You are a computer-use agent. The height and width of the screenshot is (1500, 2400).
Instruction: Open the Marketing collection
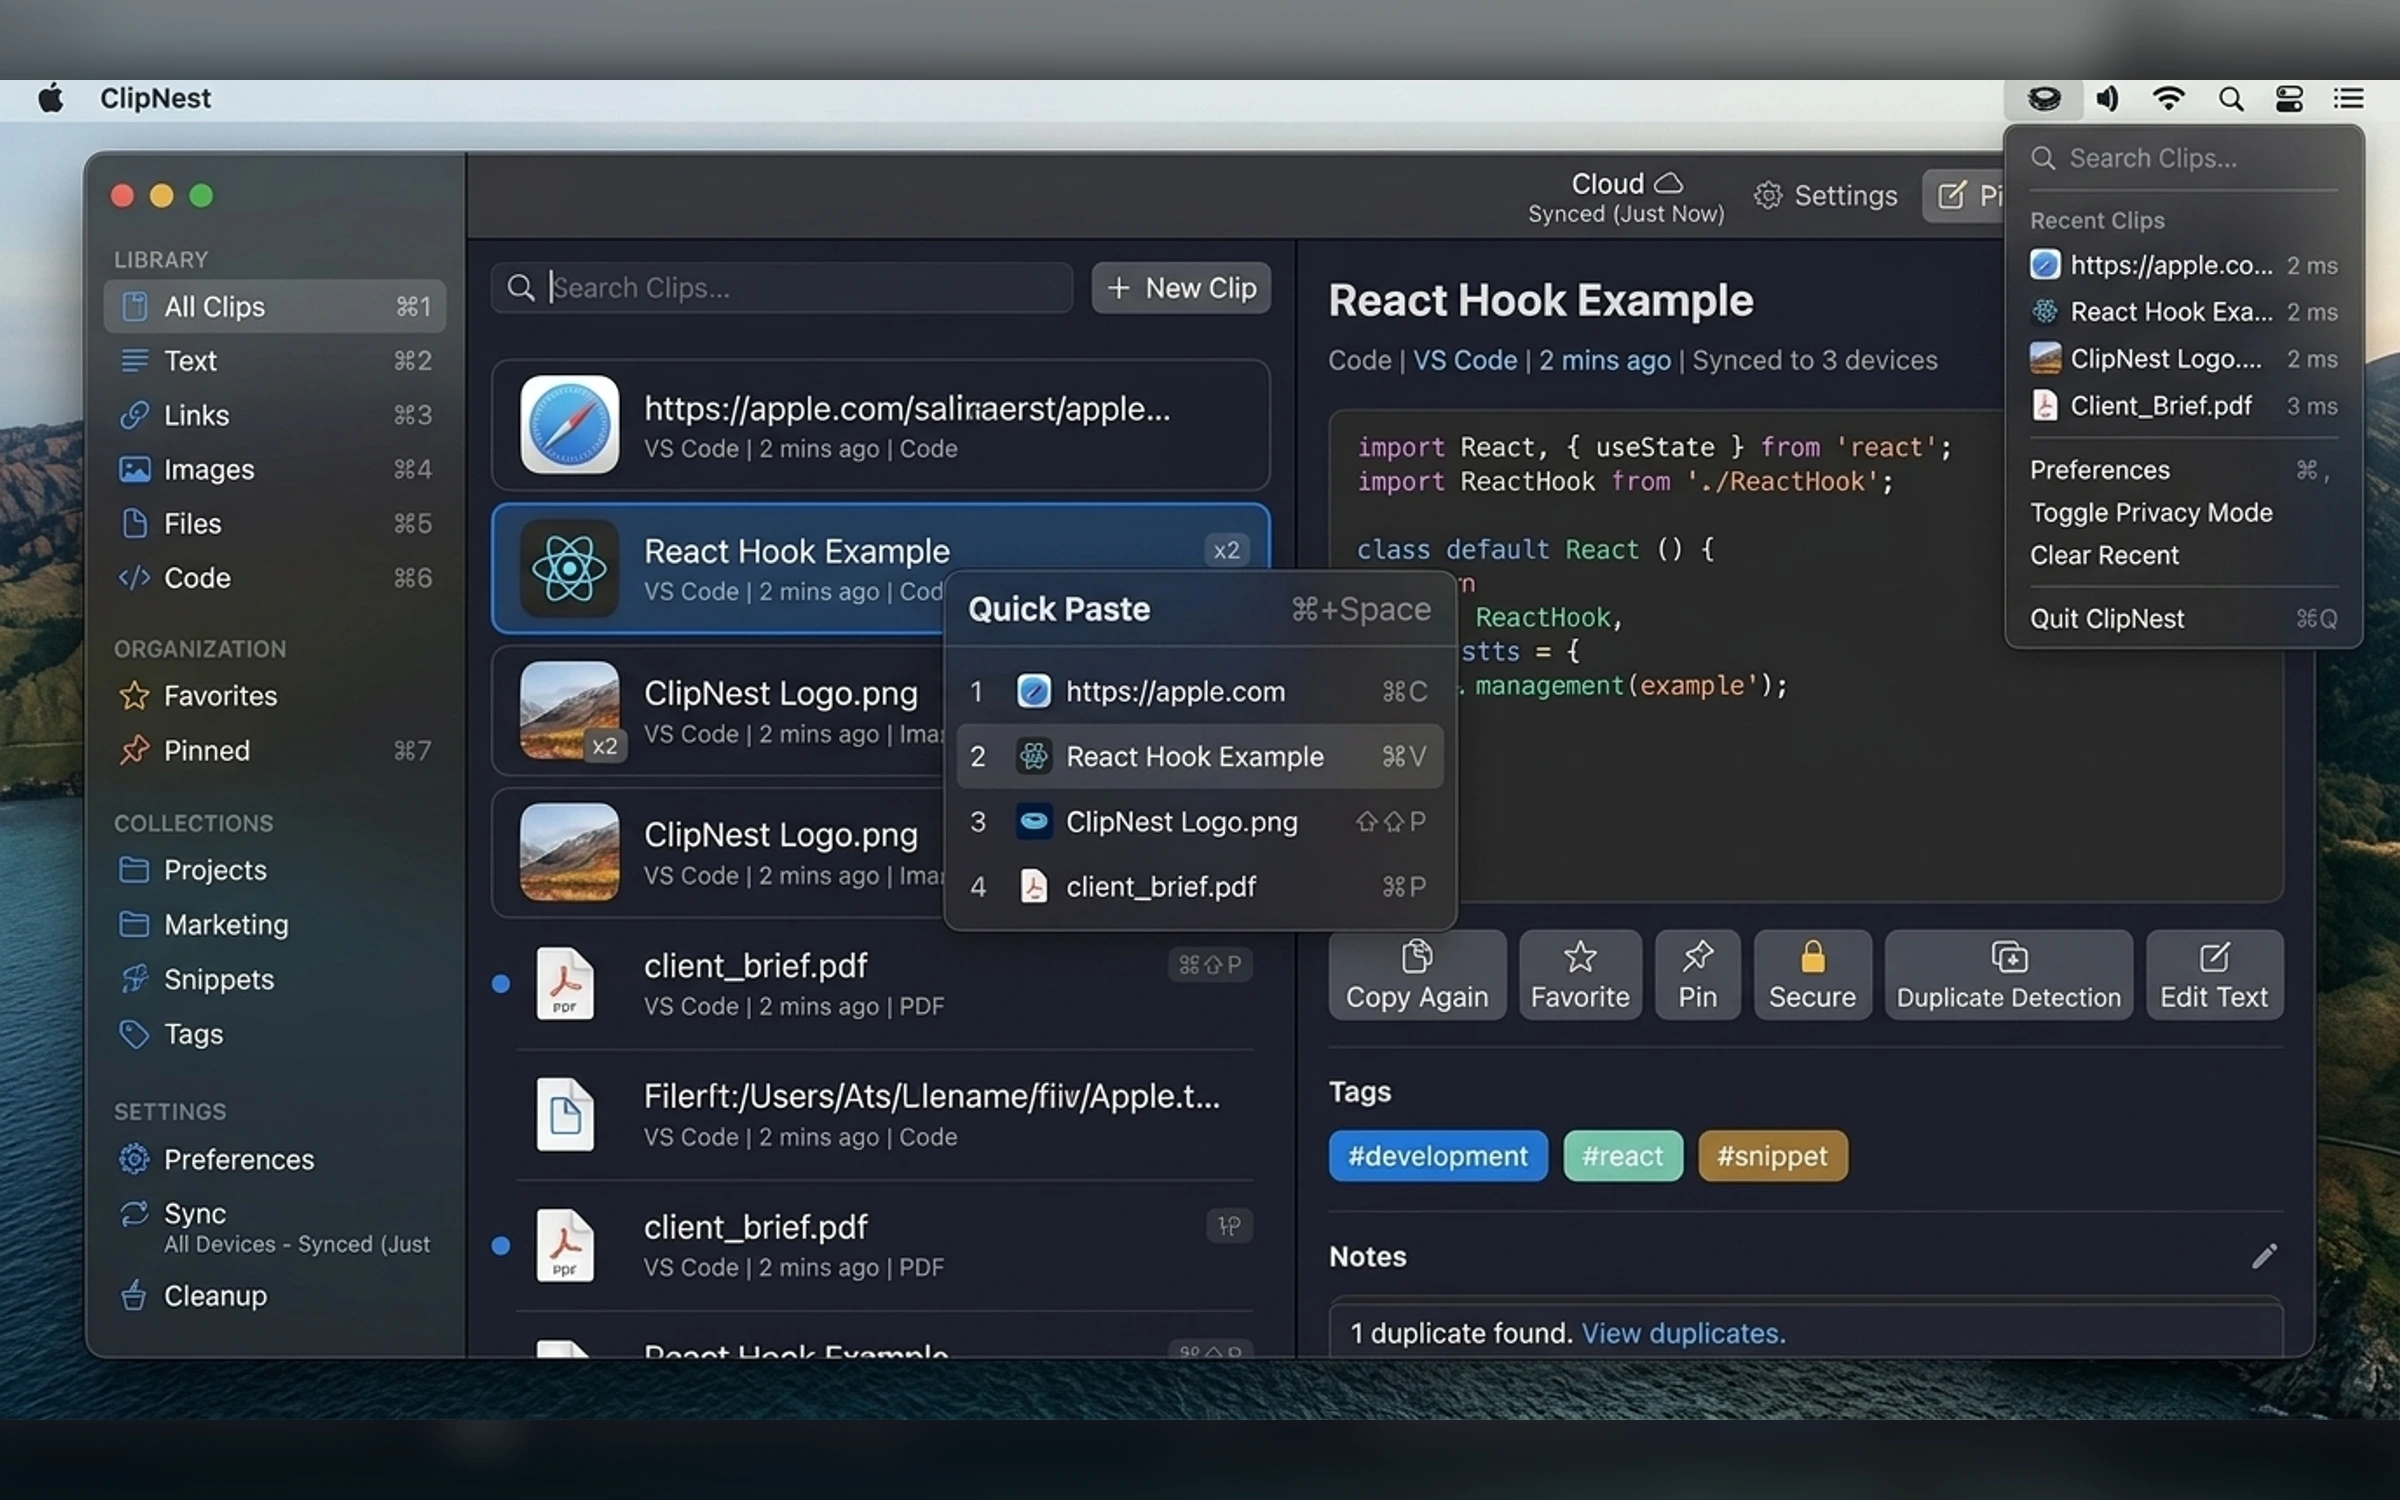pyautogui.click(x=275, y=924)
